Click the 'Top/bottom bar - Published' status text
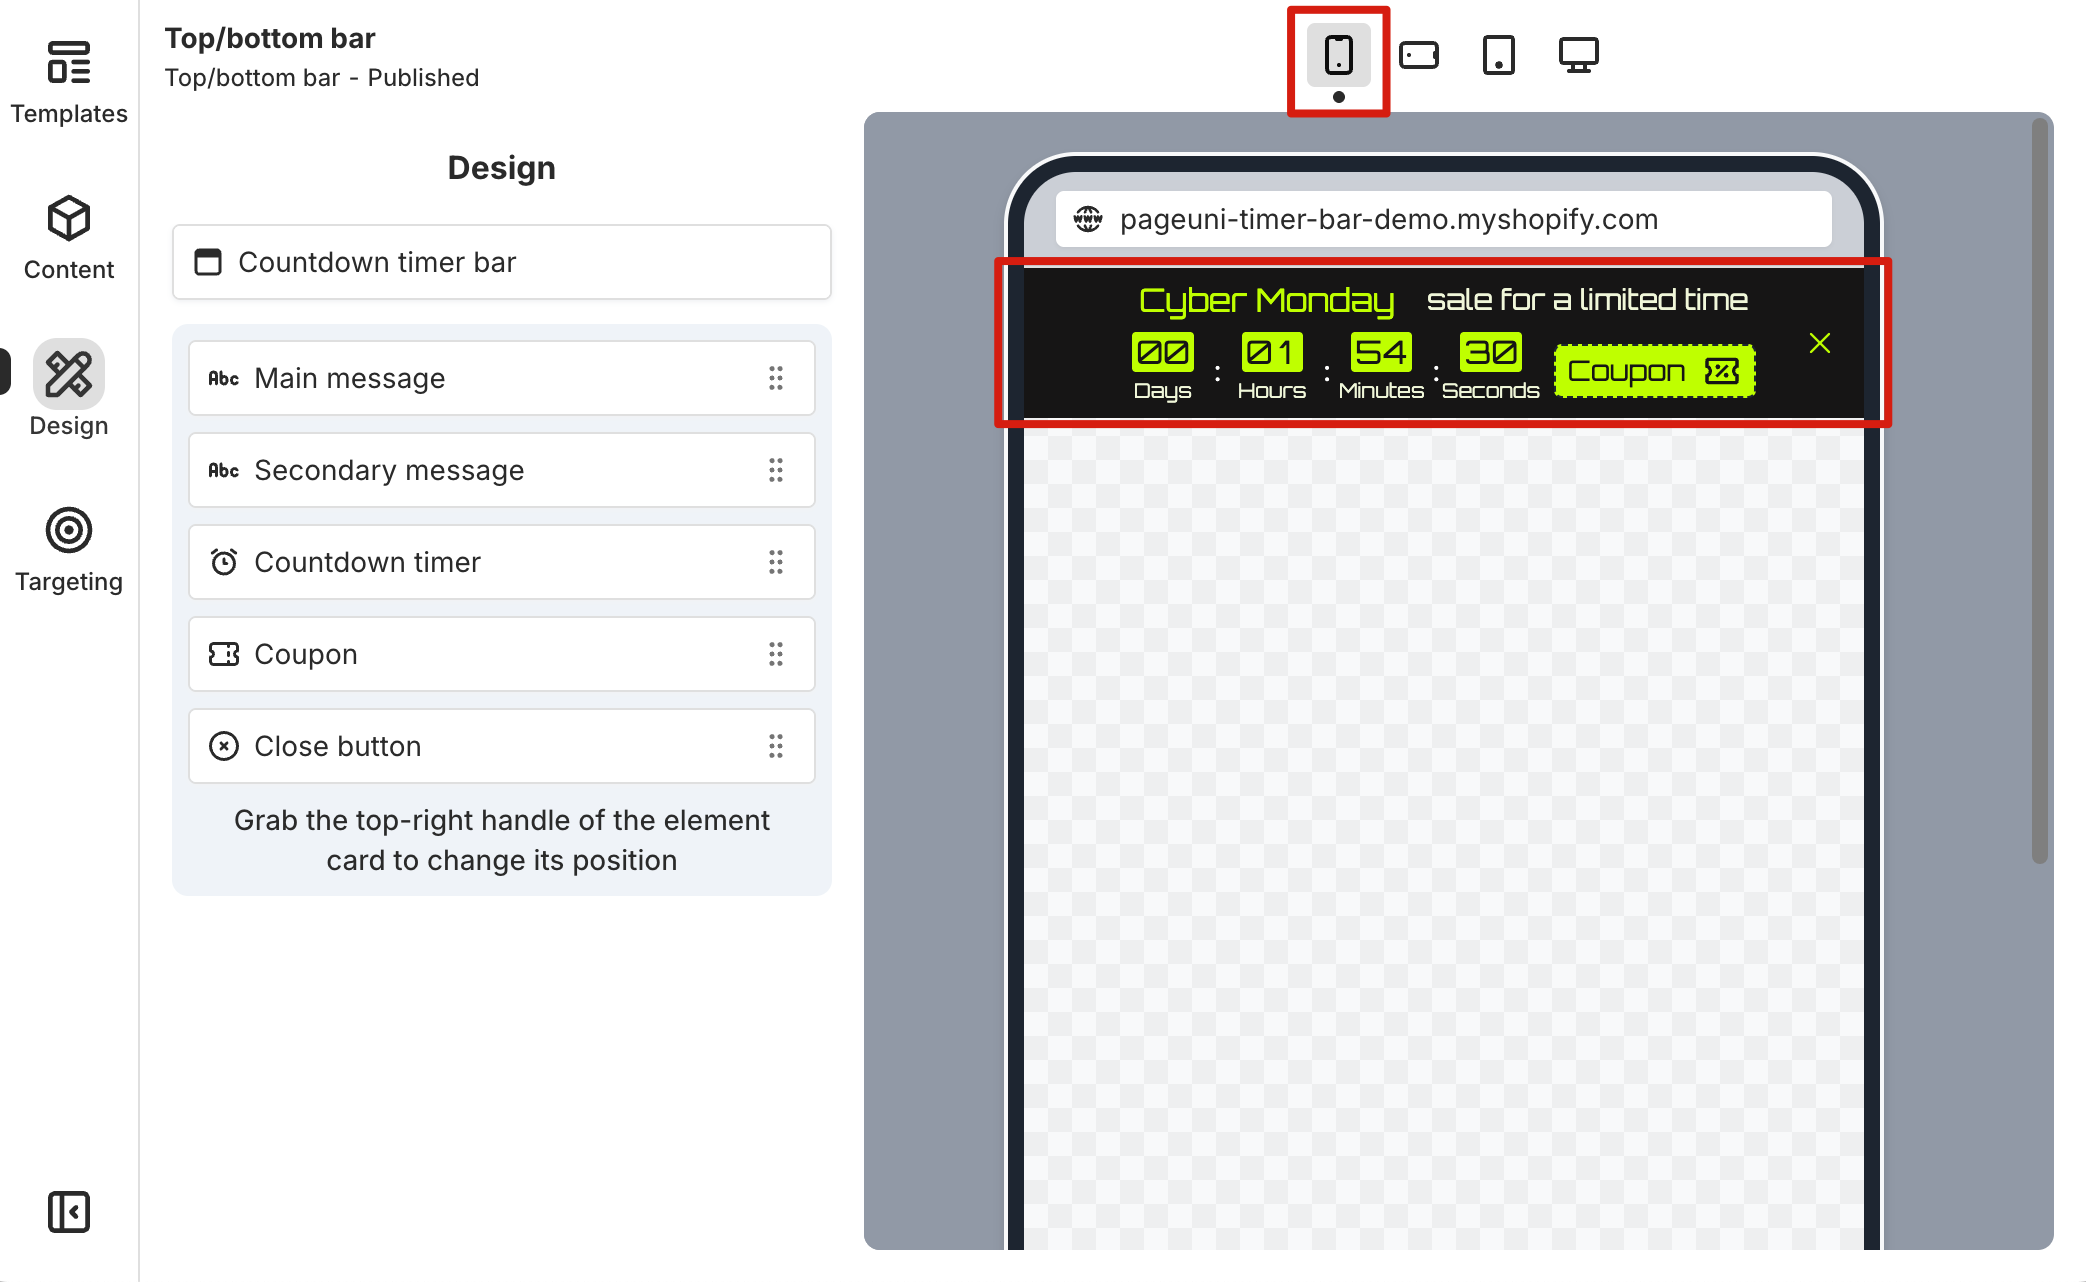Screen dimensions: 2086x1282 322,78
